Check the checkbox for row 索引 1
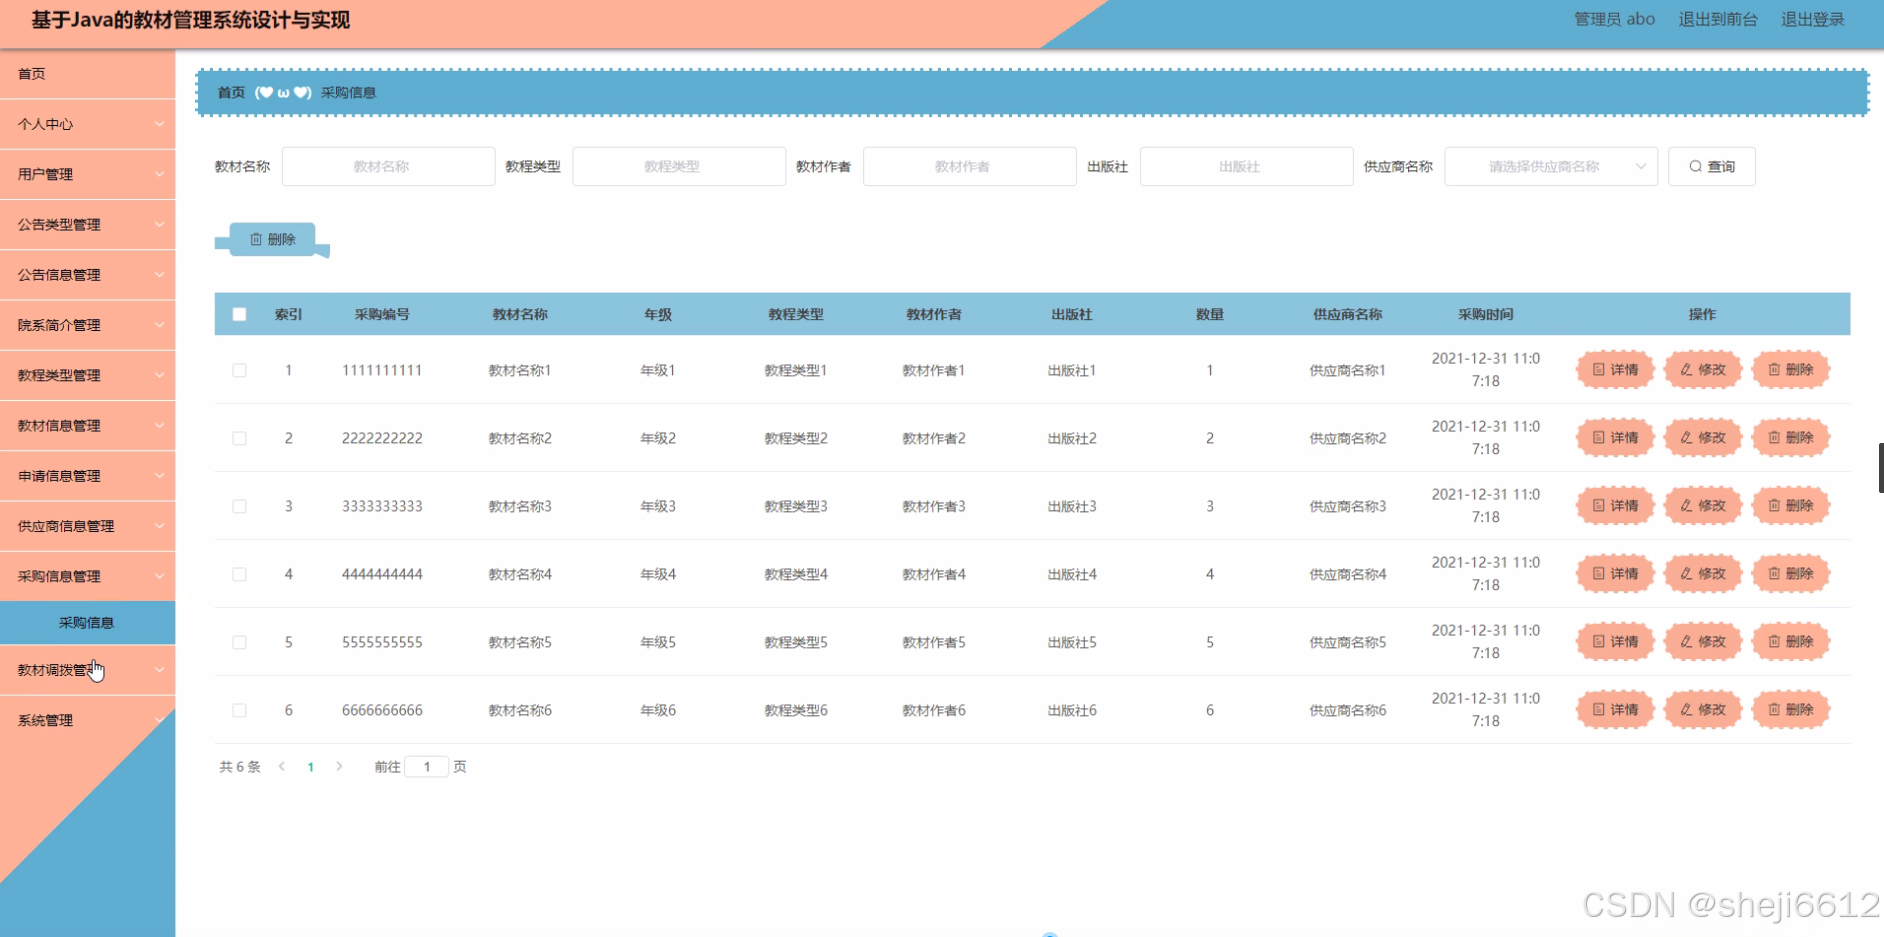 click(239, 370)
